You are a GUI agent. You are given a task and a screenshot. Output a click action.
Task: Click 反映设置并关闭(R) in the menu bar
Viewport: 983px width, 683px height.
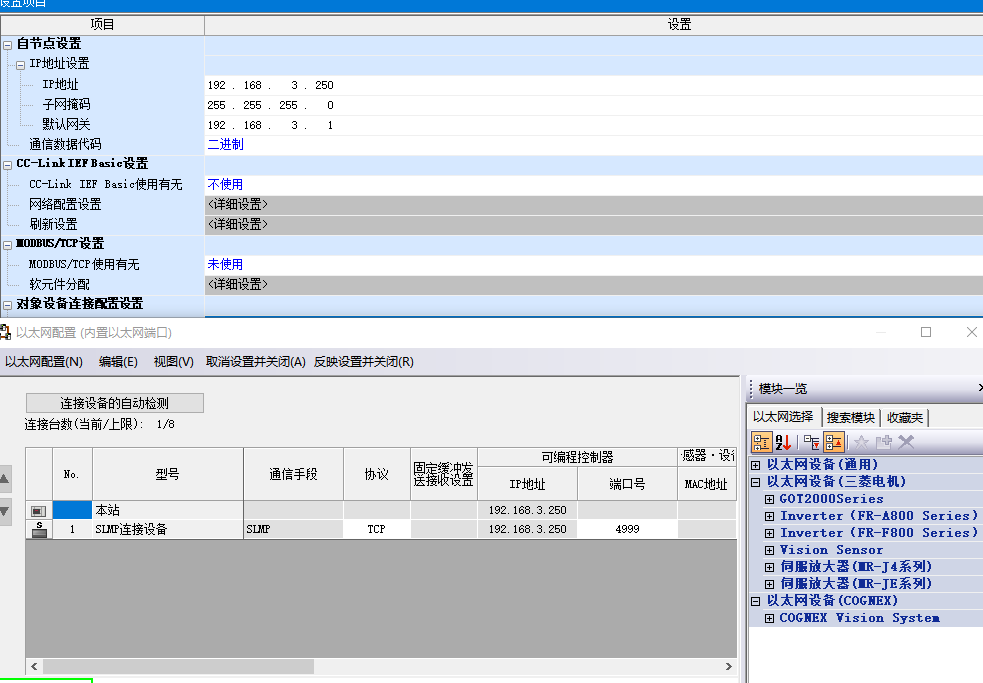pyautogui.click(x=363, y=362)
